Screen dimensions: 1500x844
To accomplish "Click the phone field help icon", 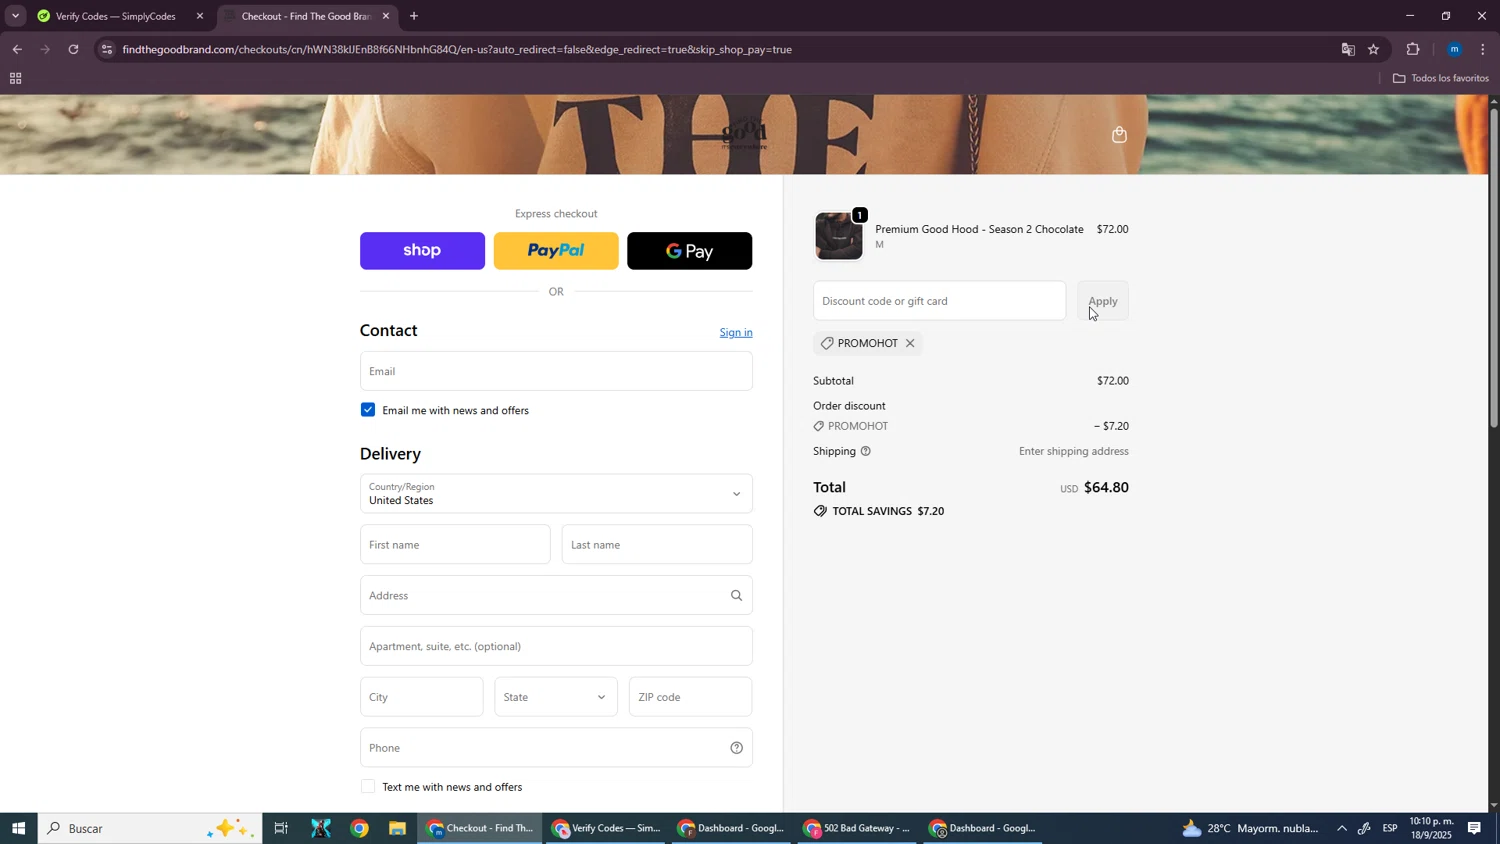I will click(736, 748).
